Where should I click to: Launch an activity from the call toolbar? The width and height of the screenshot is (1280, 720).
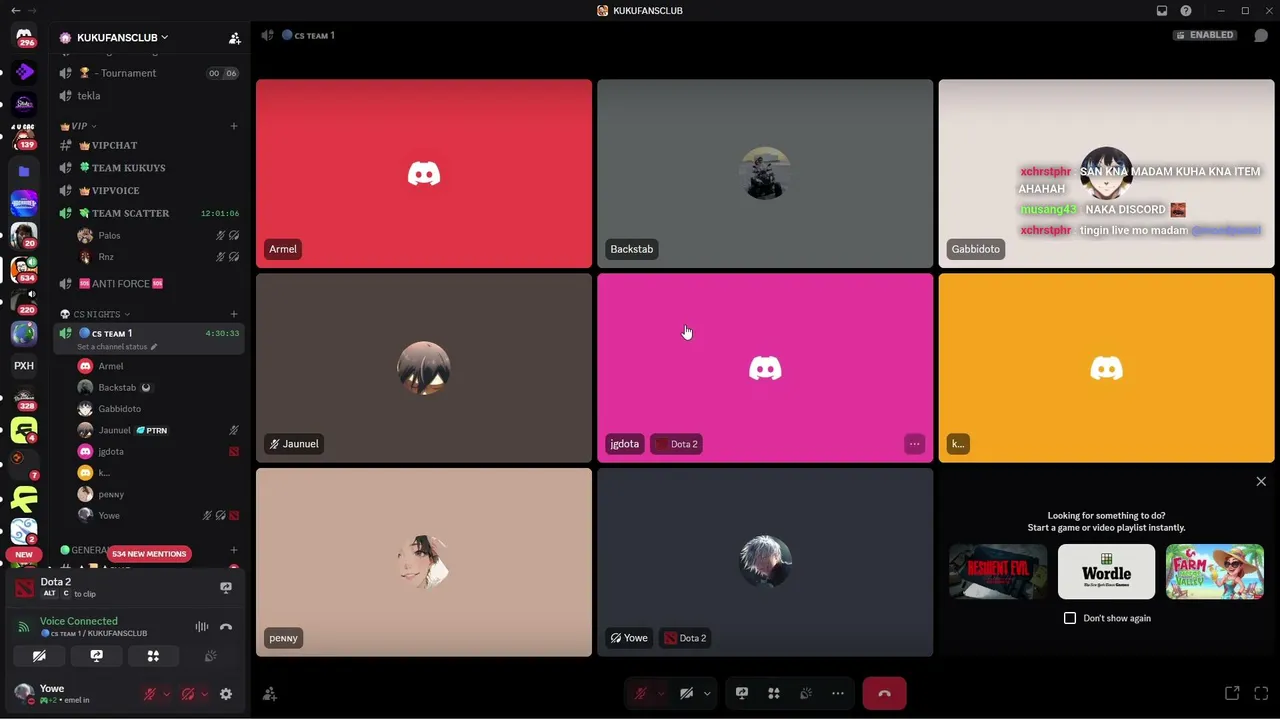[774, 694]
